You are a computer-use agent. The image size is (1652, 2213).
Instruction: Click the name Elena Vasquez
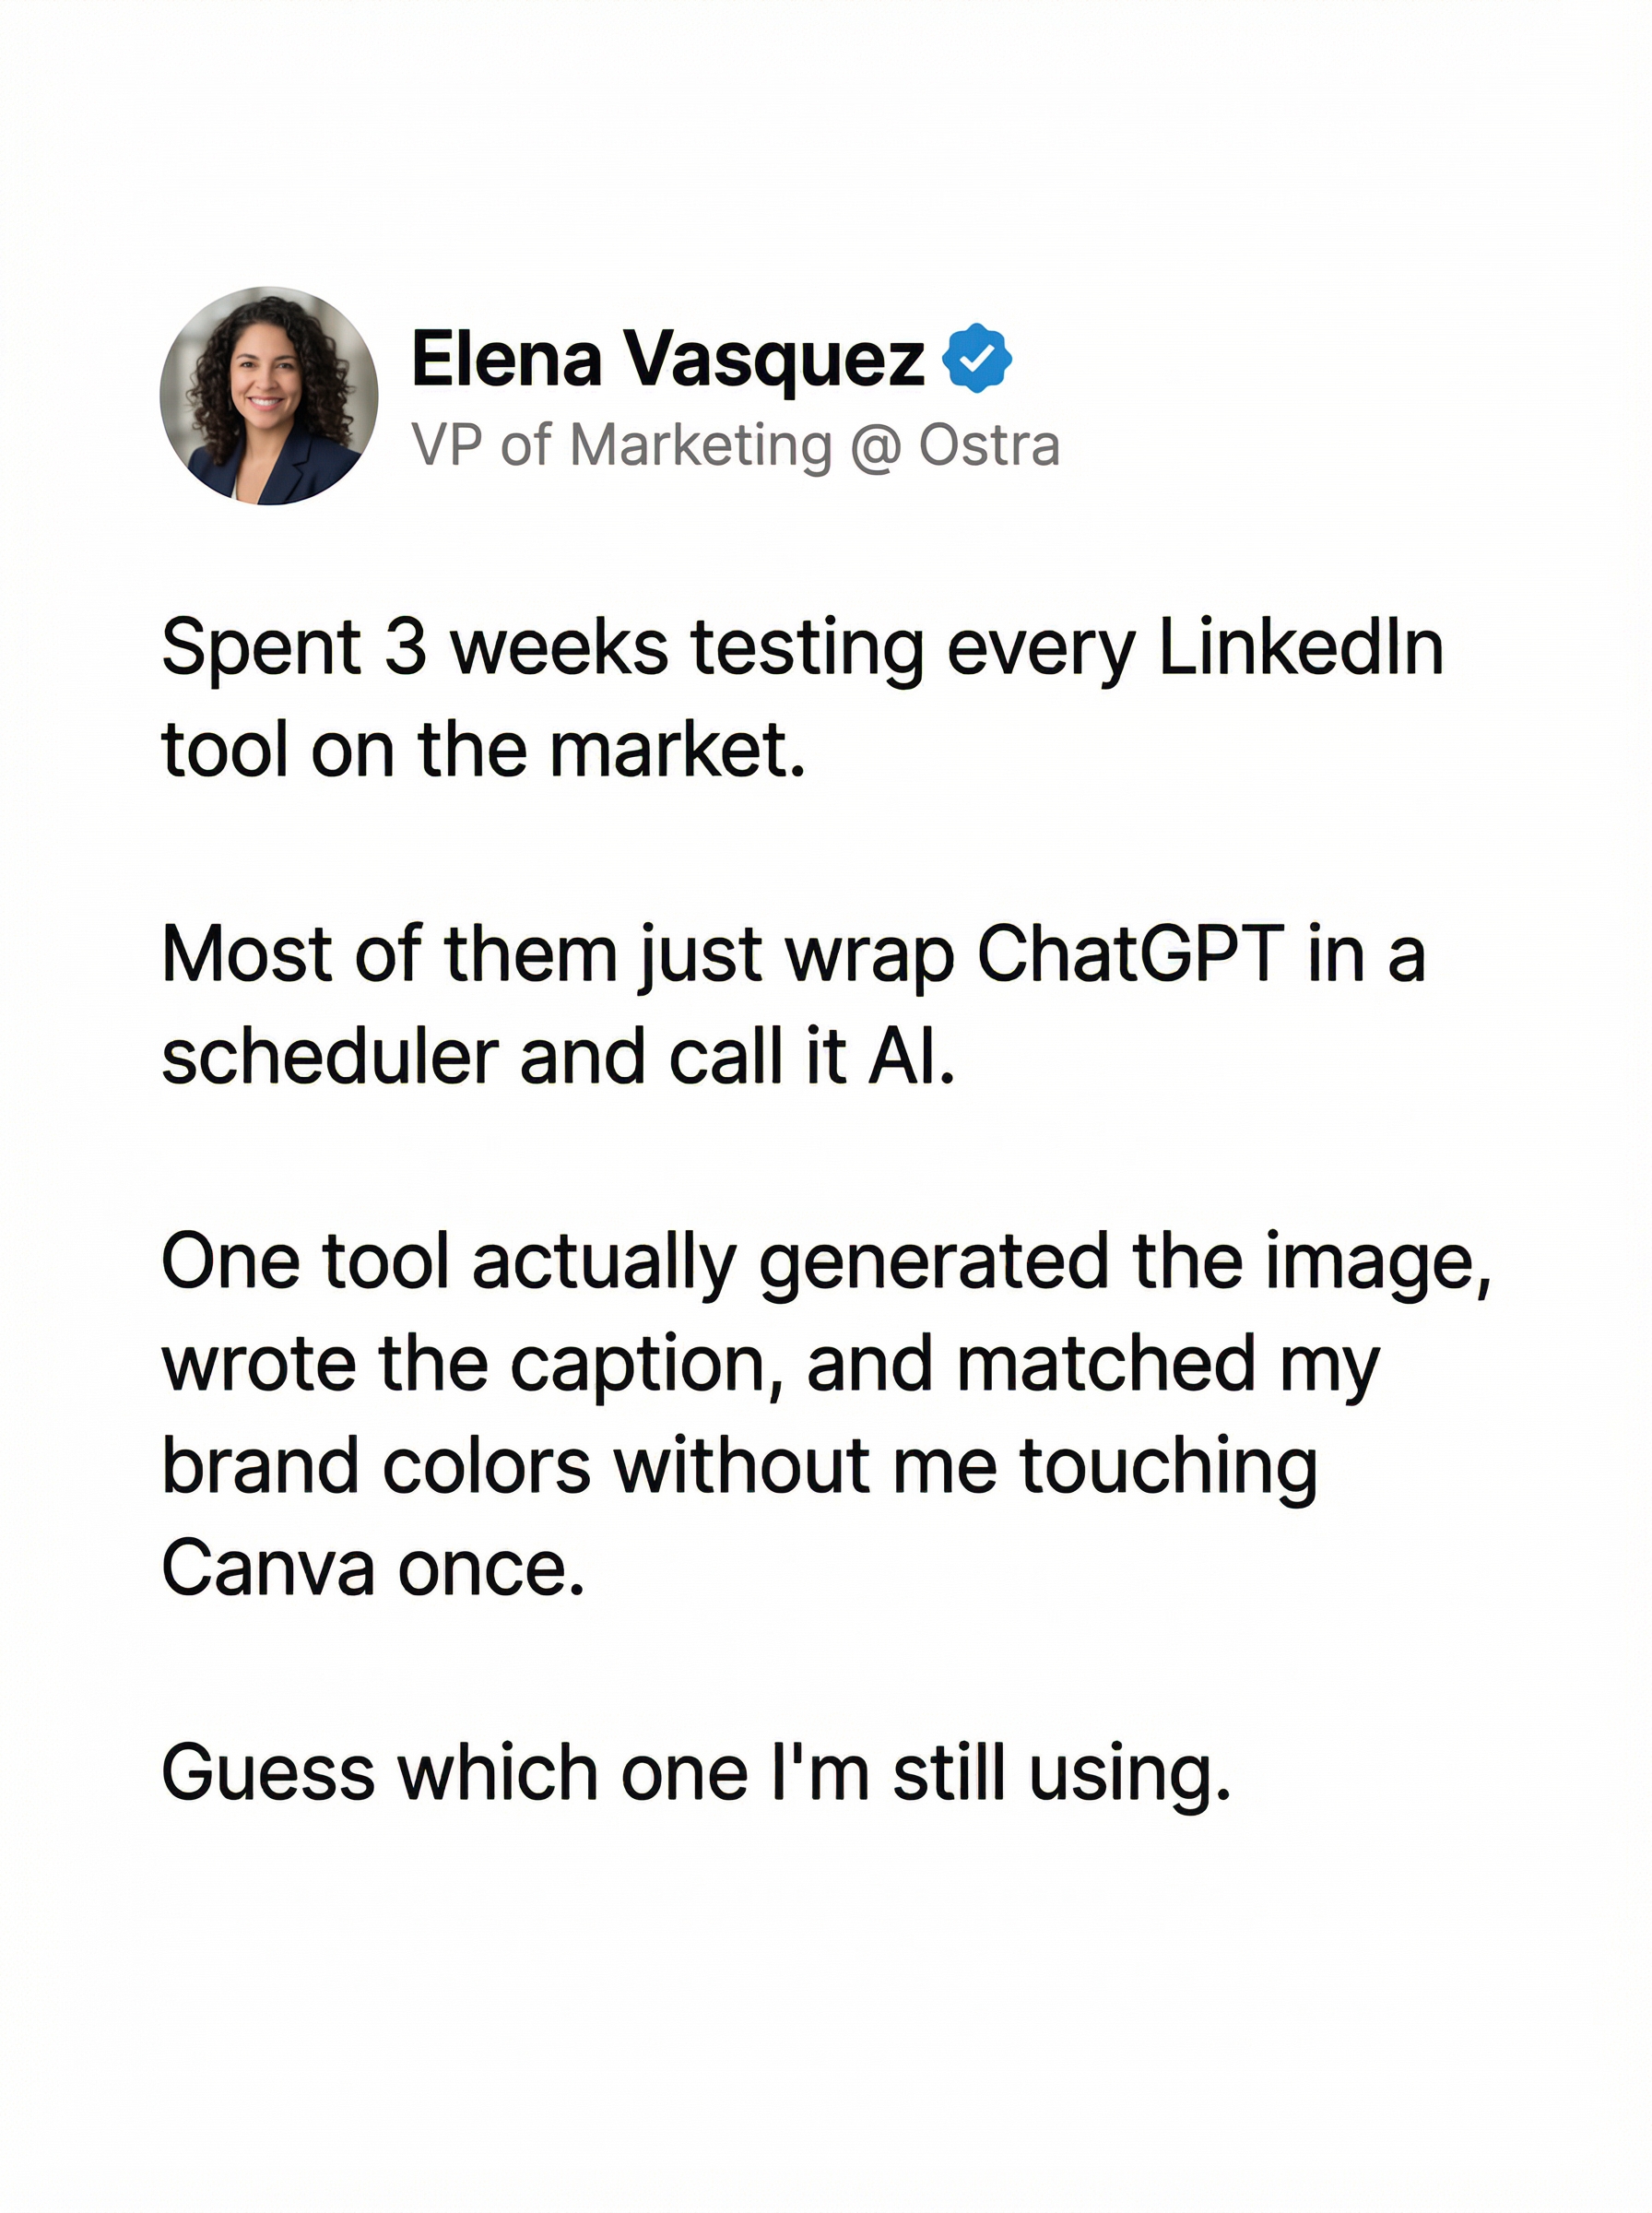667,358
